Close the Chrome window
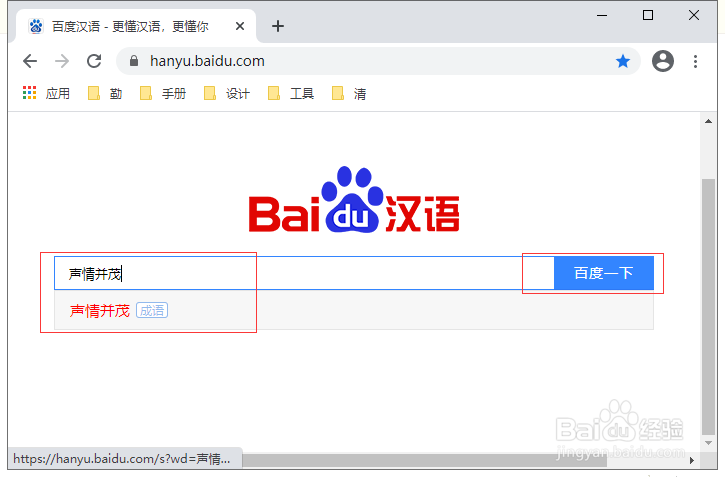This screenshot has width=725, height=477. 694,15
